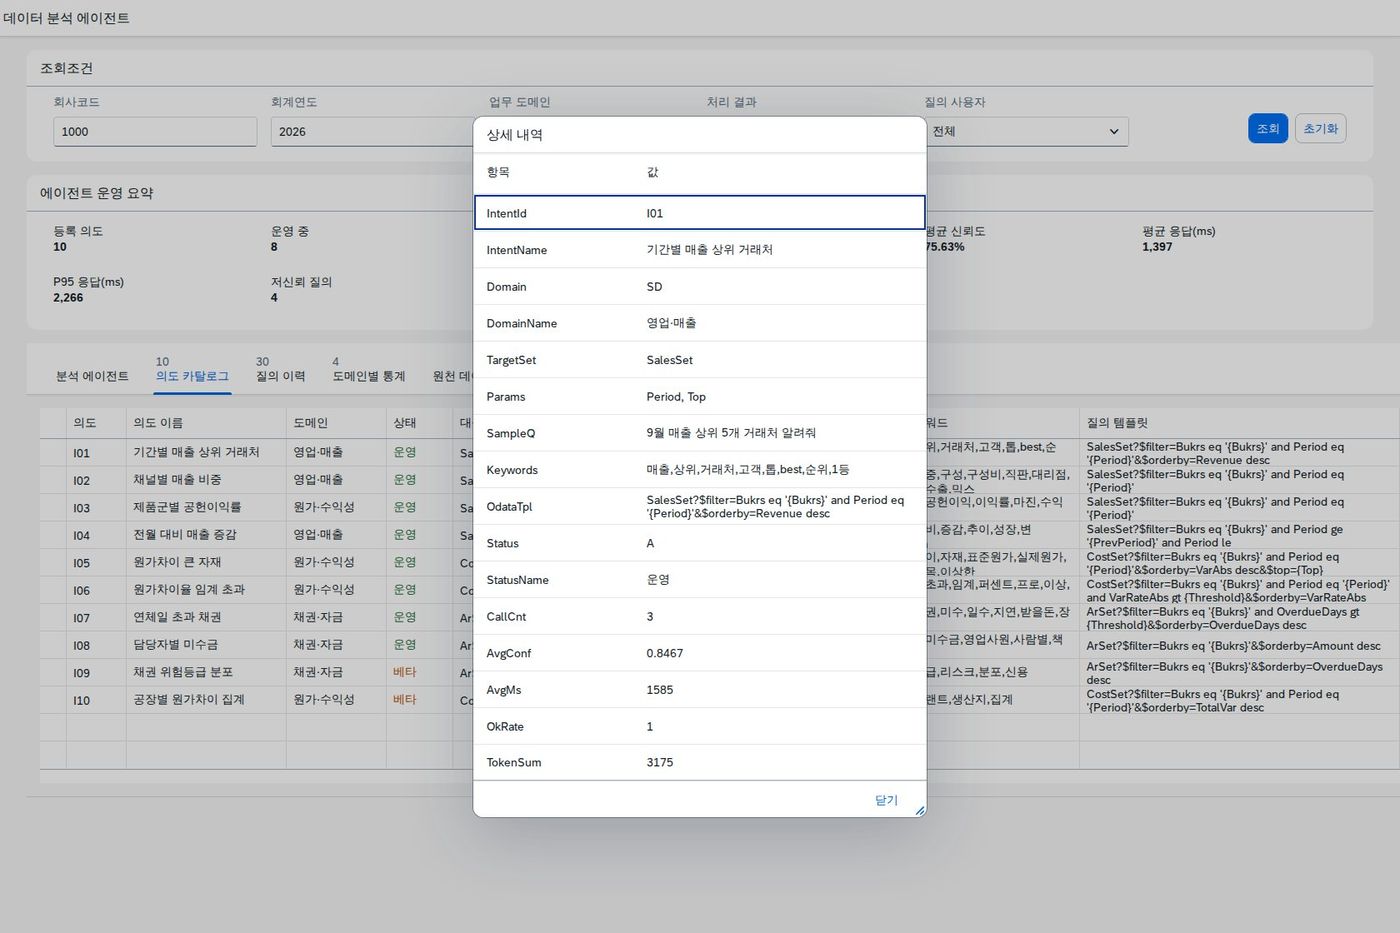Switch to the 질의 이력 tab

point(280,376)
